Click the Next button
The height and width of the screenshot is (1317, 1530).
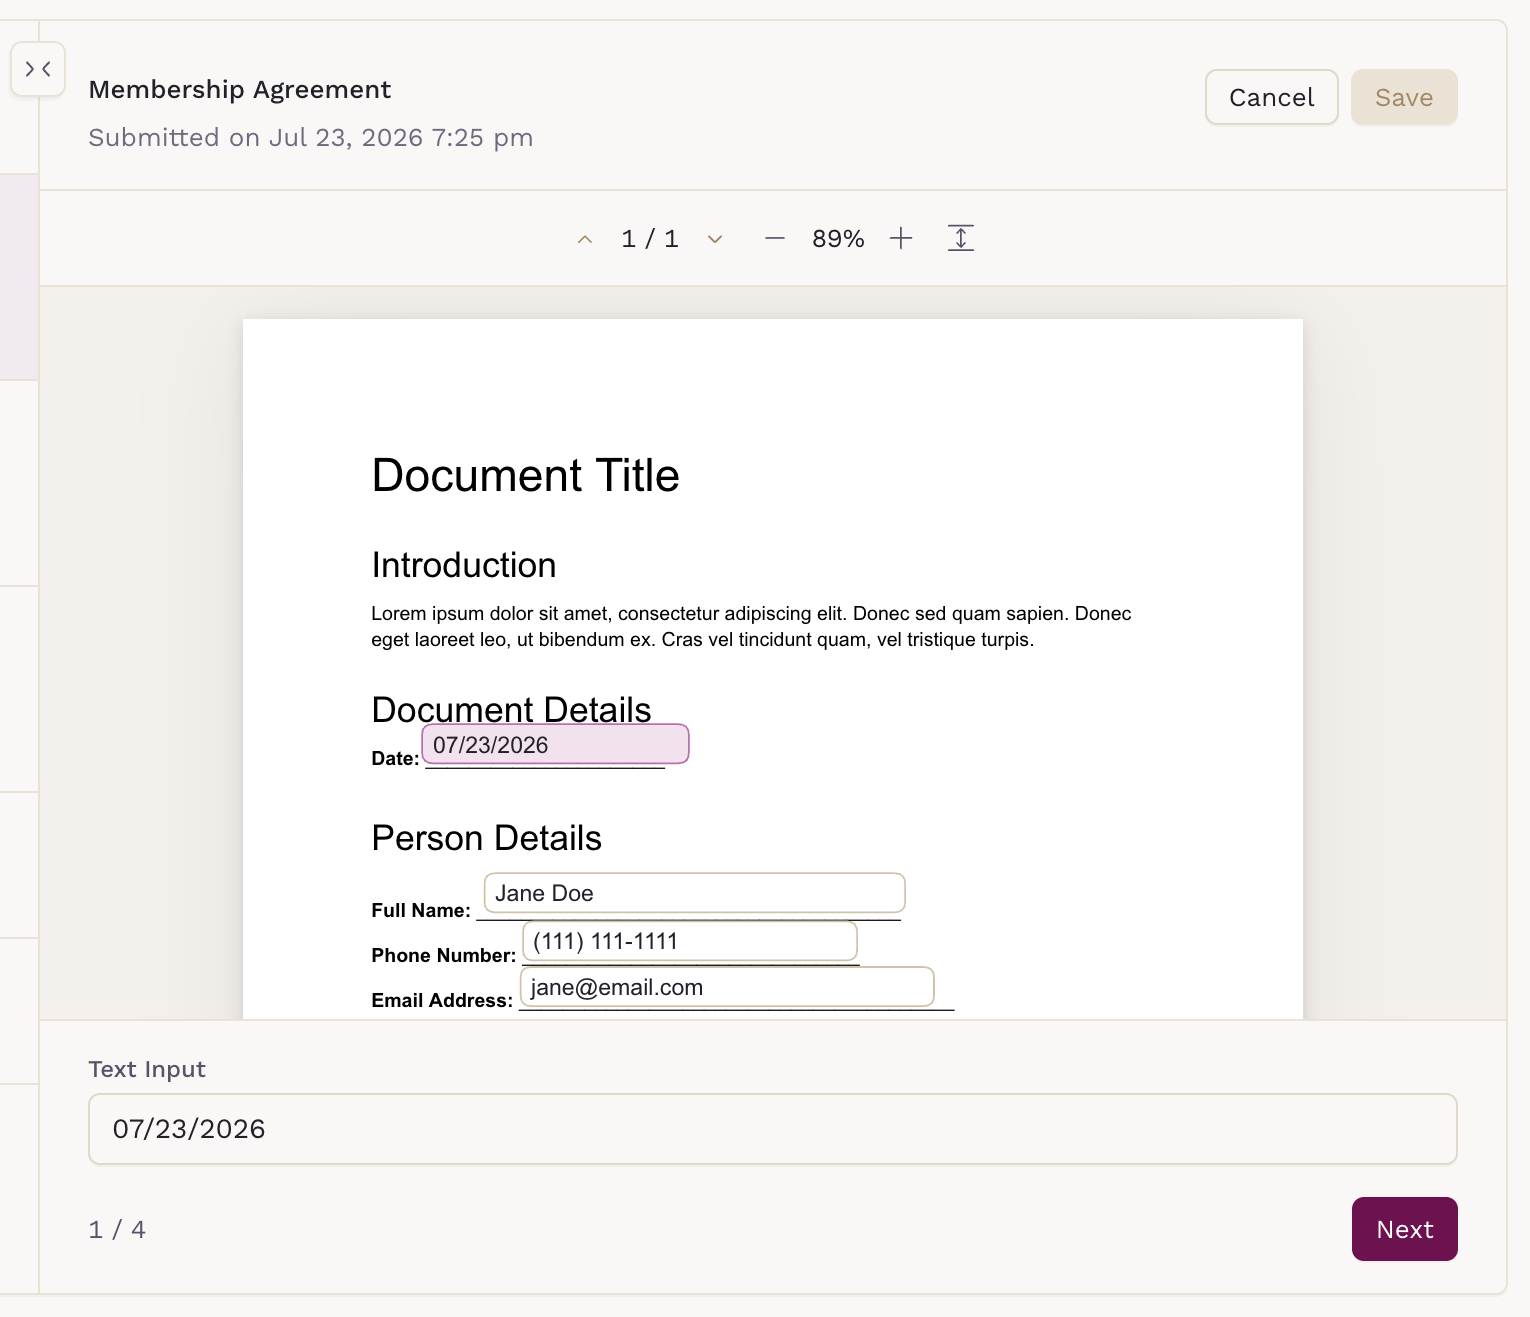[1404, 1229]
